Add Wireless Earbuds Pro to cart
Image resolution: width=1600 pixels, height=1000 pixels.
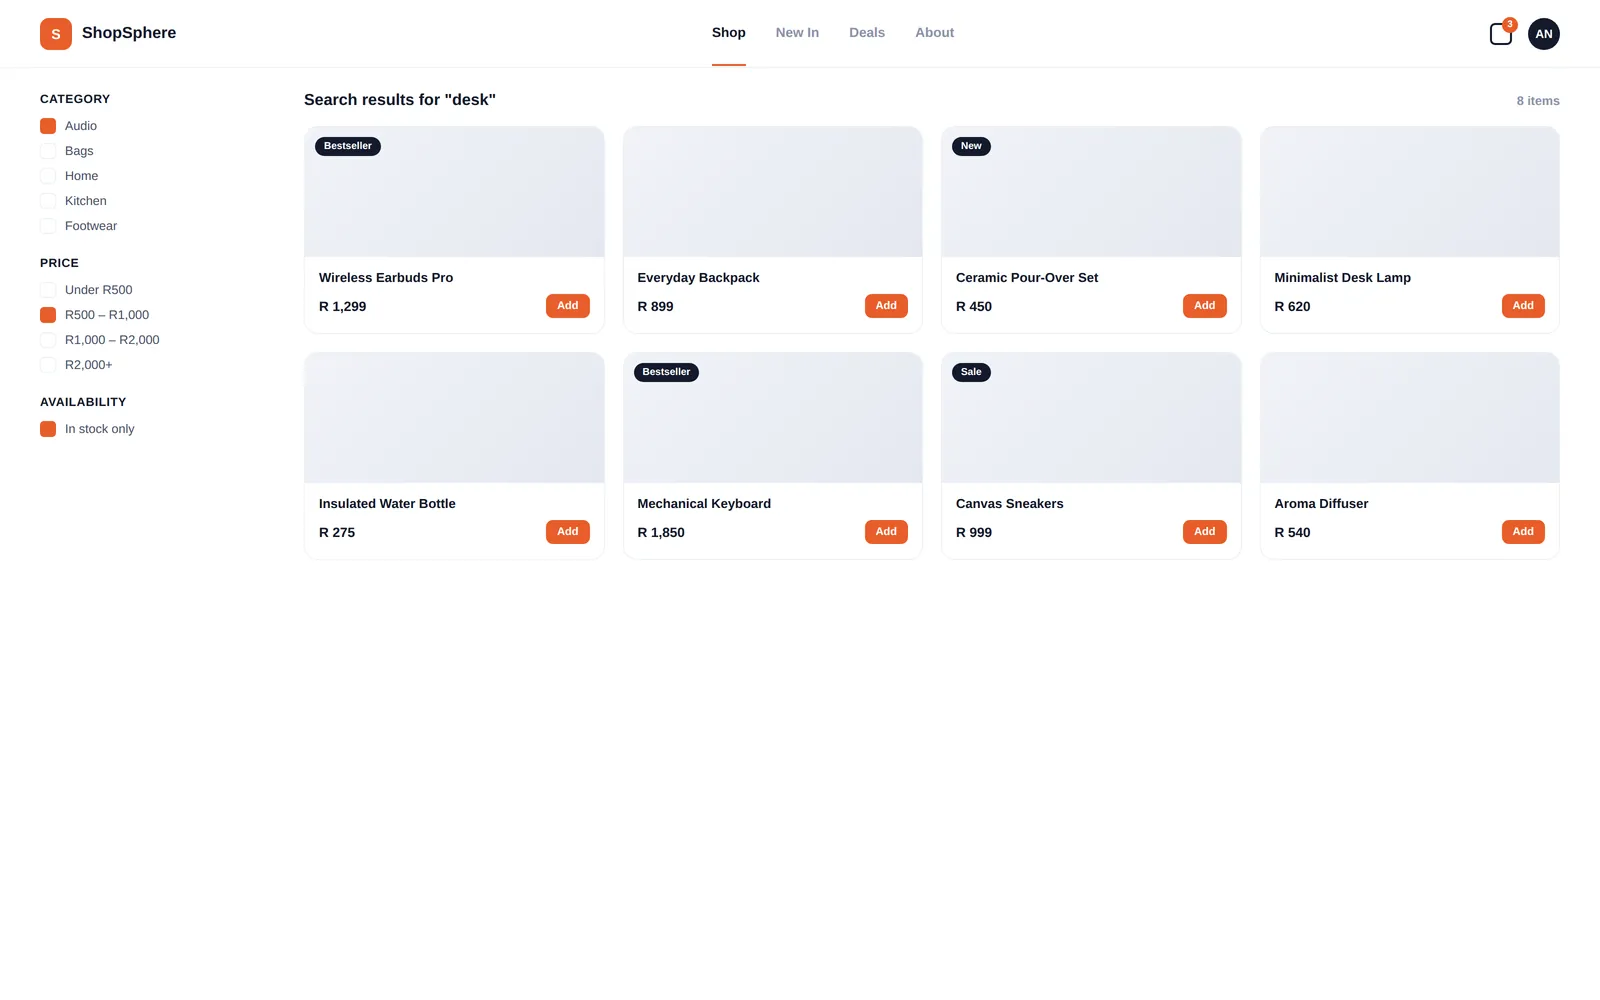[x=568, y=306]
